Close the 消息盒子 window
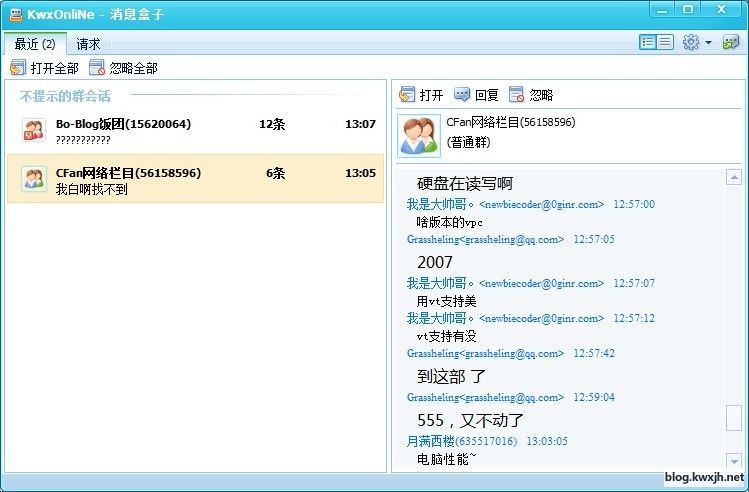 click(721, 9)
